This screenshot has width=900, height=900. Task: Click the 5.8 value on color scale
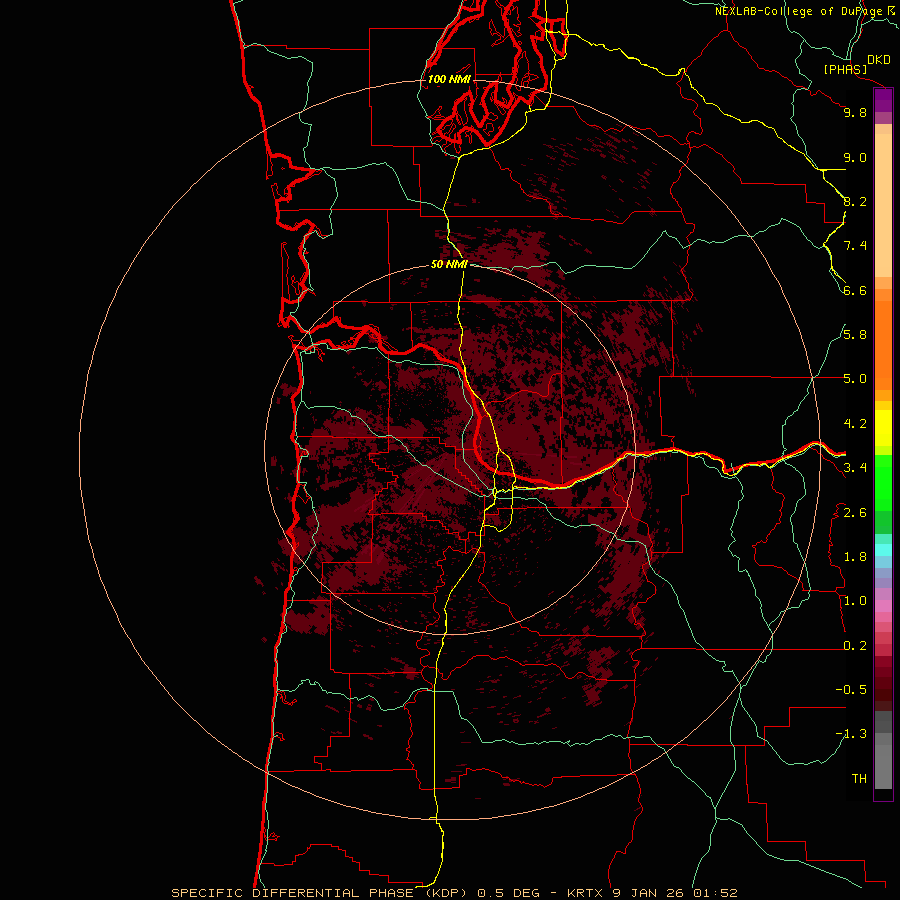pyautogui.click(x=855, y=335)
